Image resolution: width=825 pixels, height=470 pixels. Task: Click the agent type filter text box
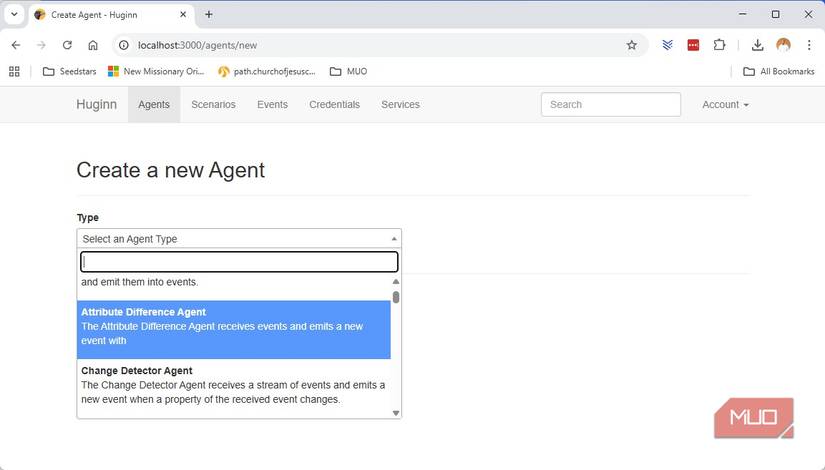tap(239, 262)
